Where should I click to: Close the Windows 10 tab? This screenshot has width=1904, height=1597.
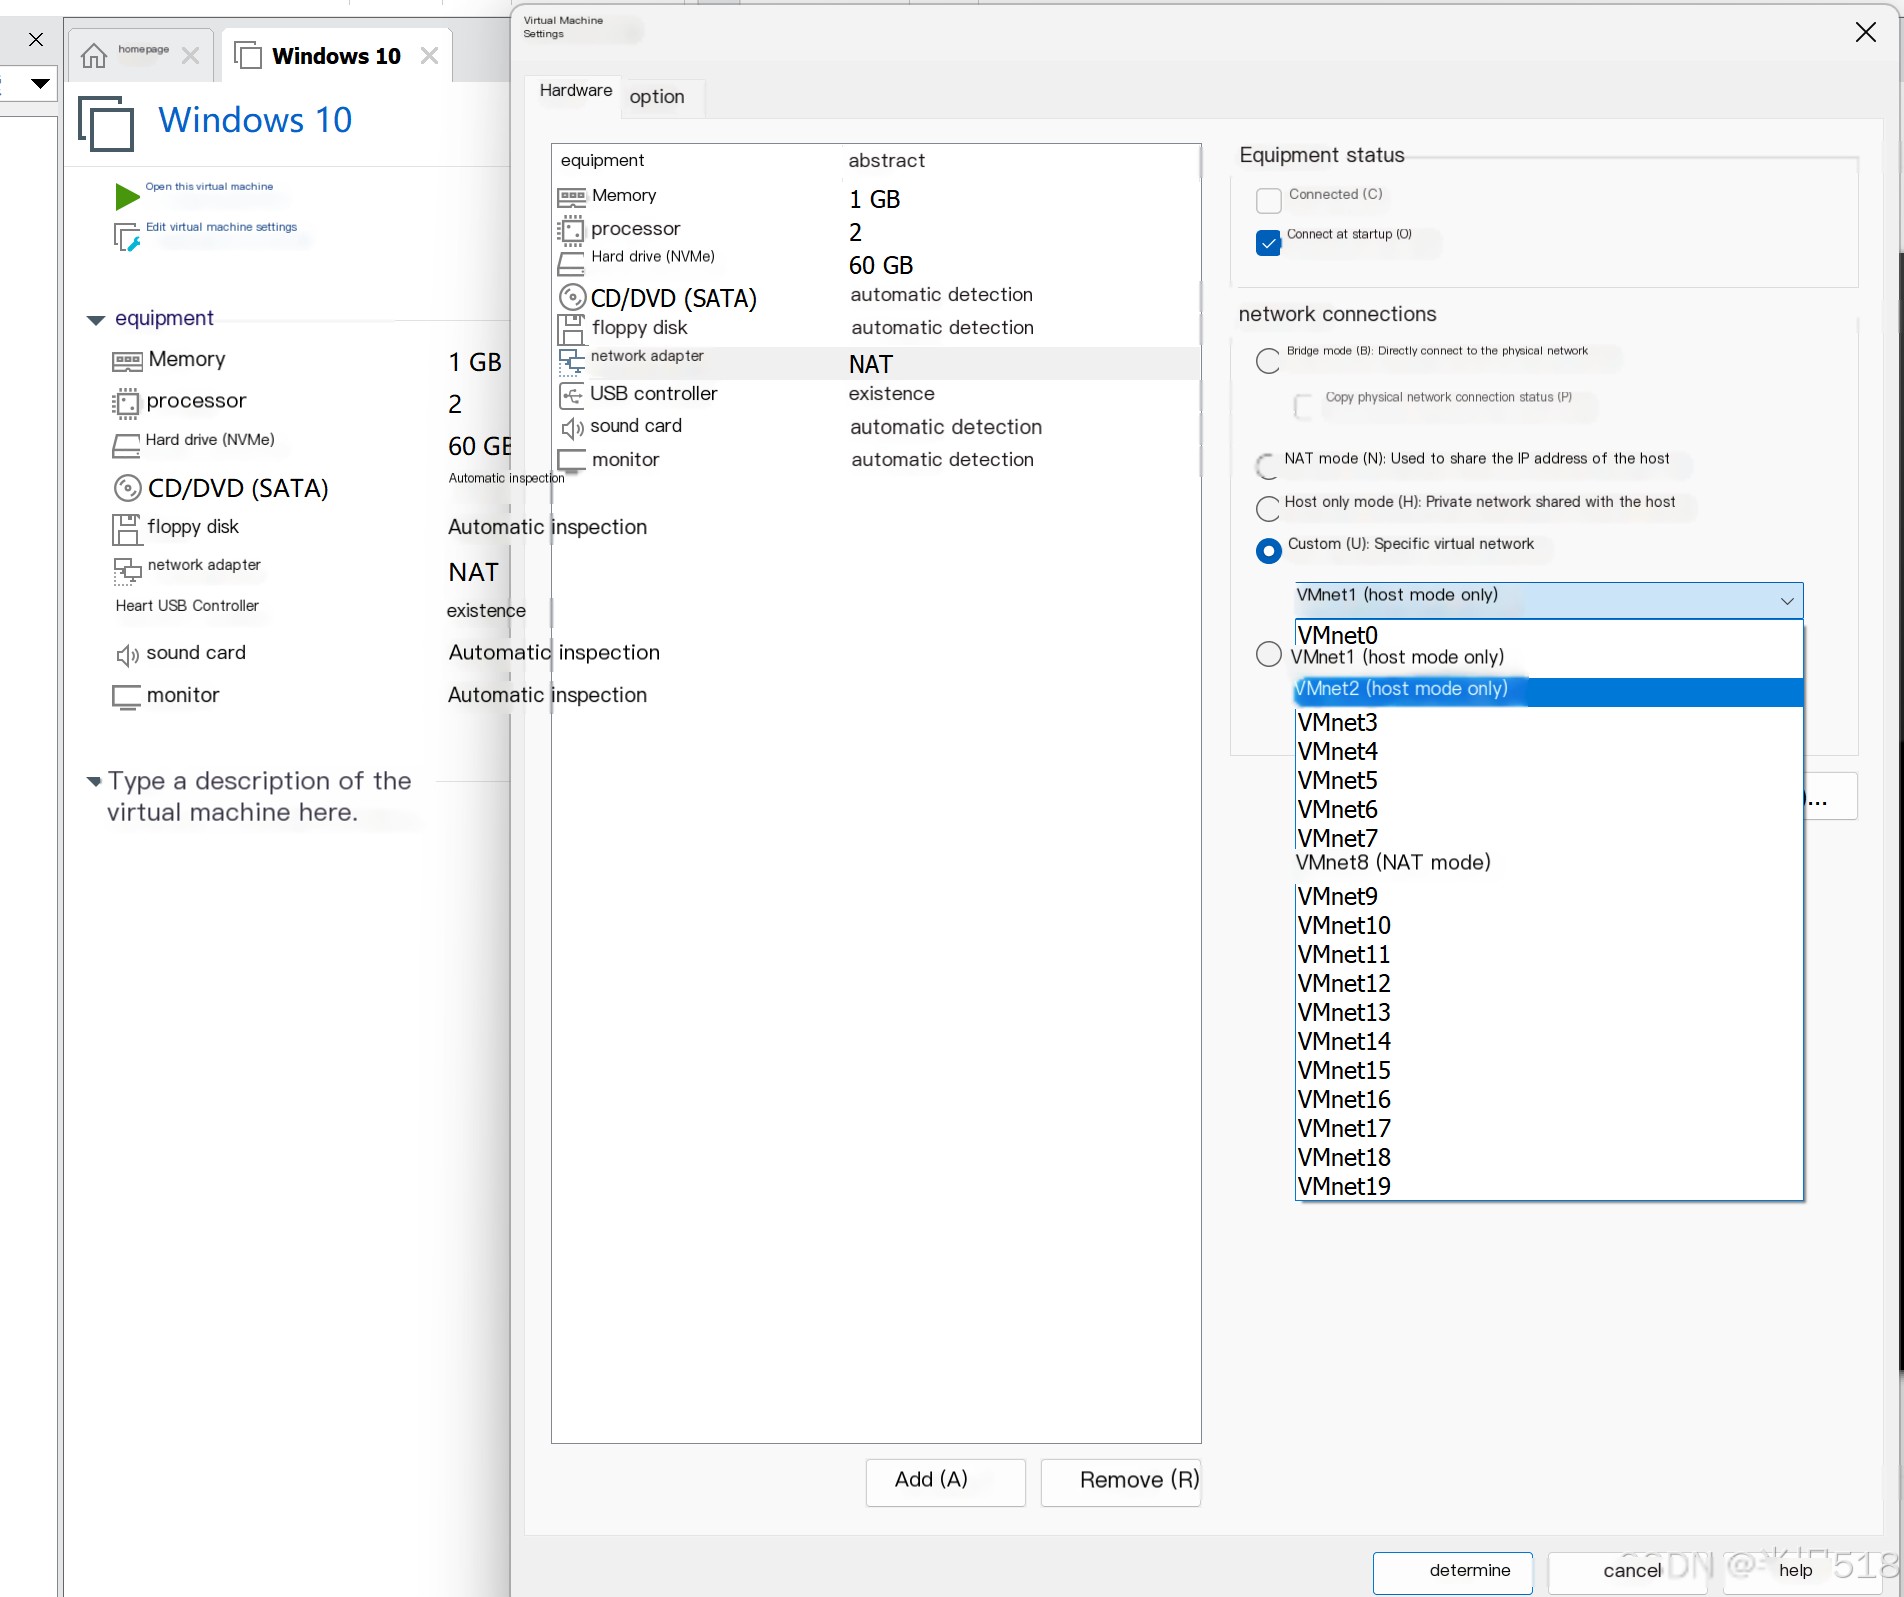click(x=429, y=55)
